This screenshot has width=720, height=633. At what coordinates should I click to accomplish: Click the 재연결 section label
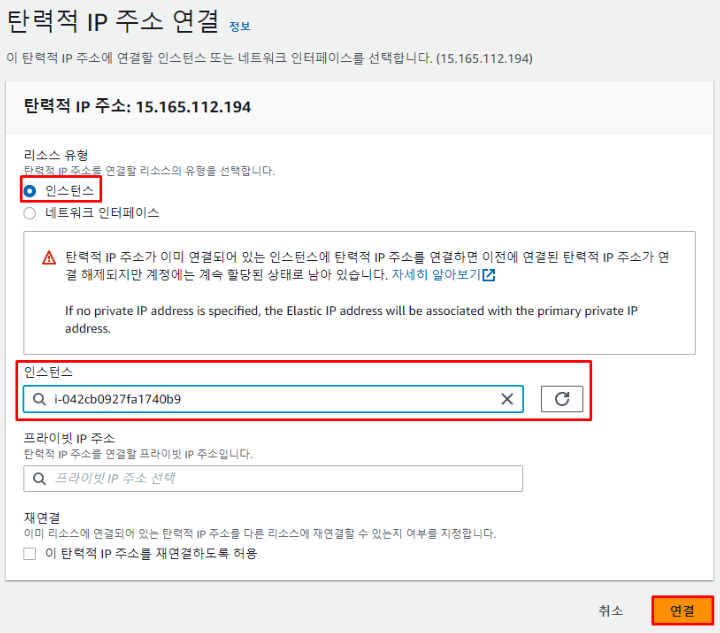click(42, 518)
